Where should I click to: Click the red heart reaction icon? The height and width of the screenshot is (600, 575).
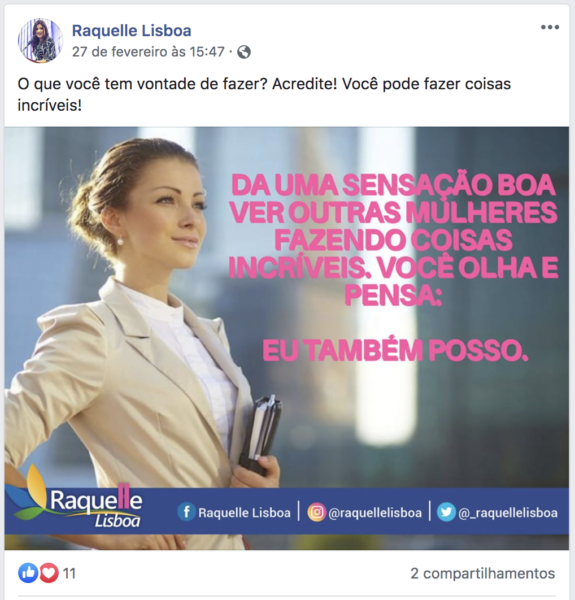tap(49, 573)
